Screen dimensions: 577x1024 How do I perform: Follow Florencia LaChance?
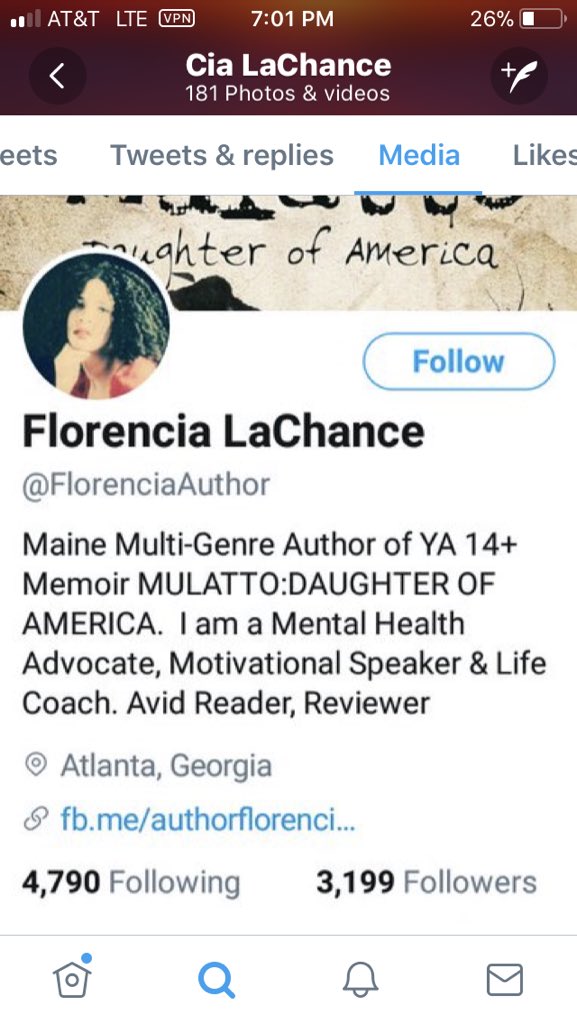click(x=459, y=361)
